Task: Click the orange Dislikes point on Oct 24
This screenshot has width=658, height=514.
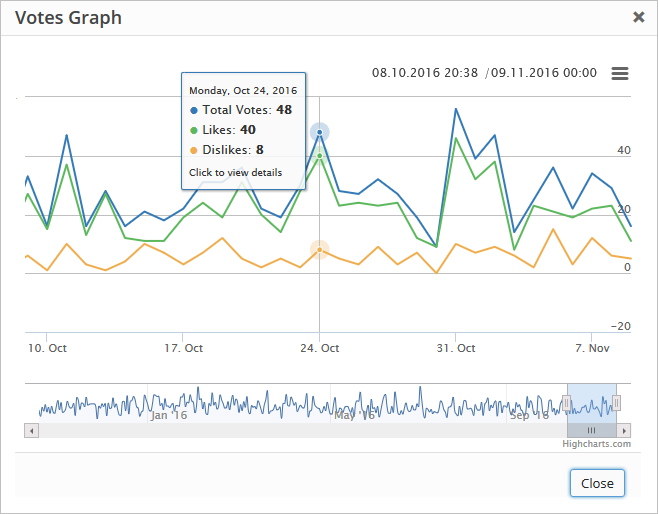Action: tap(320, 250)
